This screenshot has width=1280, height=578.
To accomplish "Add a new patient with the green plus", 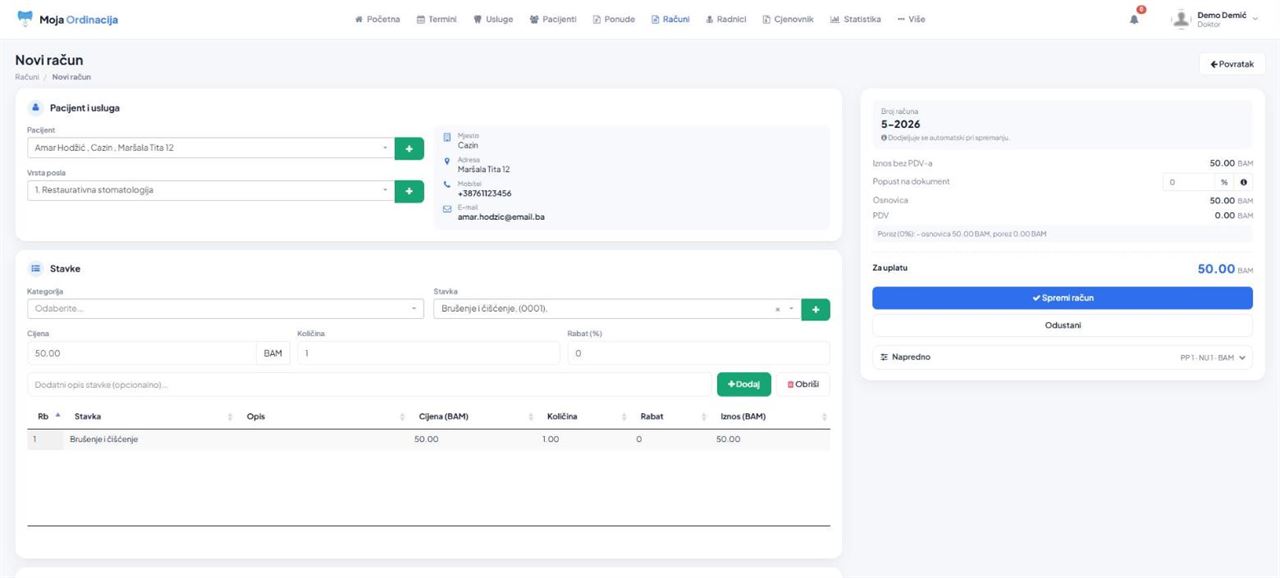I will point(409,148).
